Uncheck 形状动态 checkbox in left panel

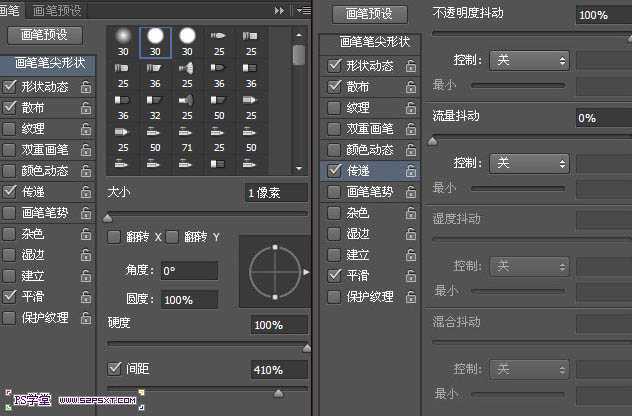[x=10, y=86]
